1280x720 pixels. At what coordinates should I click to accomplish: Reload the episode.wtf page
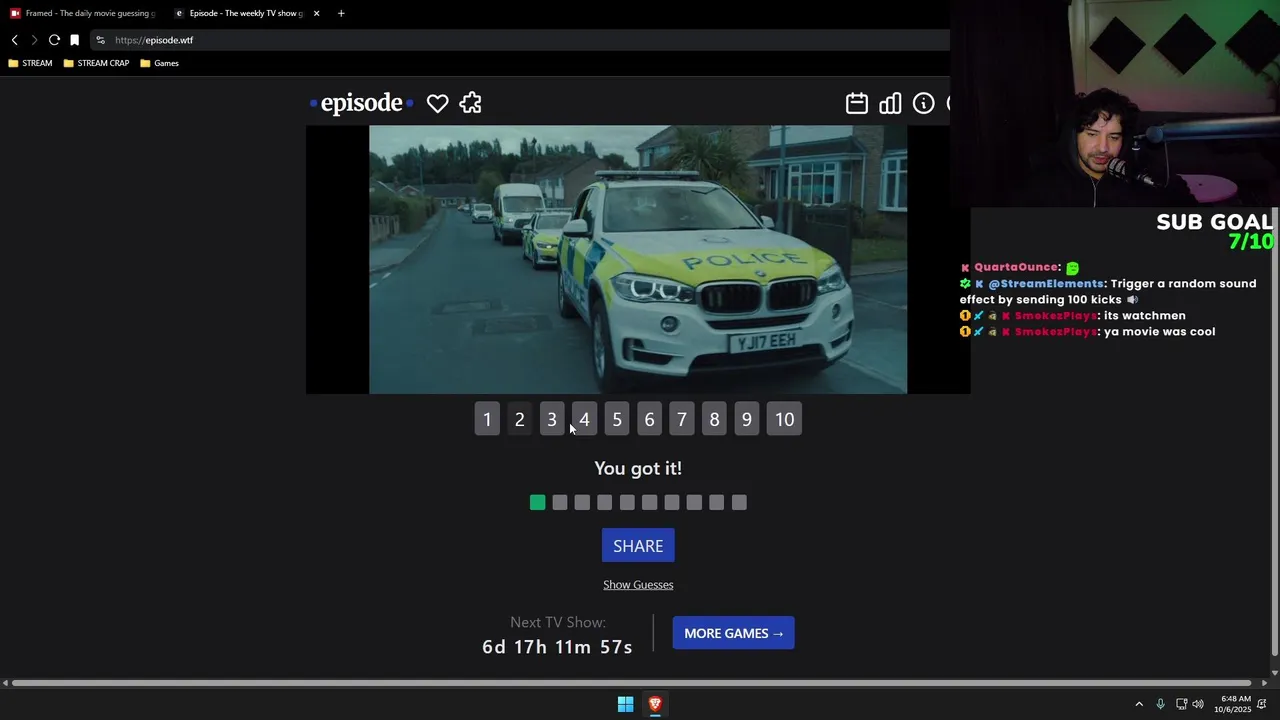point(54,40)
